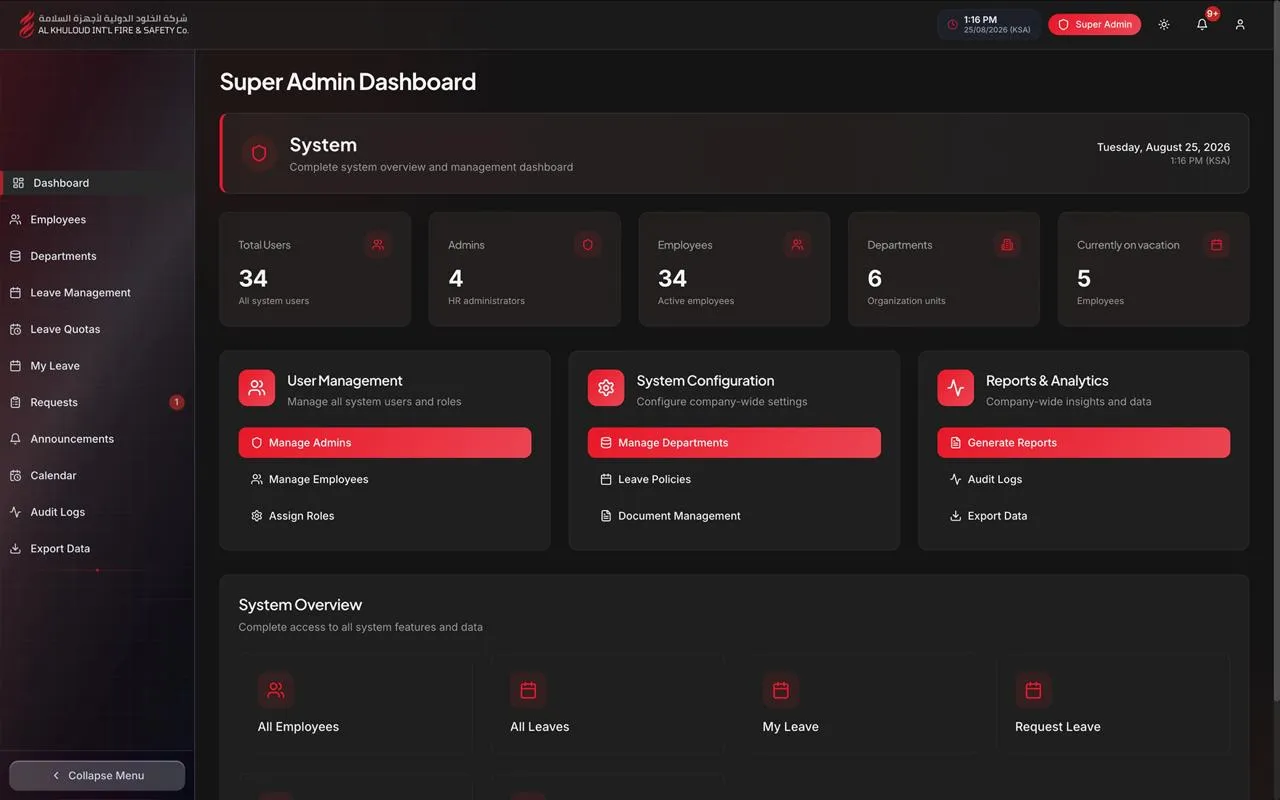The width and height of the screenshot is (1280, 800).
Task: Click the Announcements sidebar bell icon
Action: [x=15, y=439]
